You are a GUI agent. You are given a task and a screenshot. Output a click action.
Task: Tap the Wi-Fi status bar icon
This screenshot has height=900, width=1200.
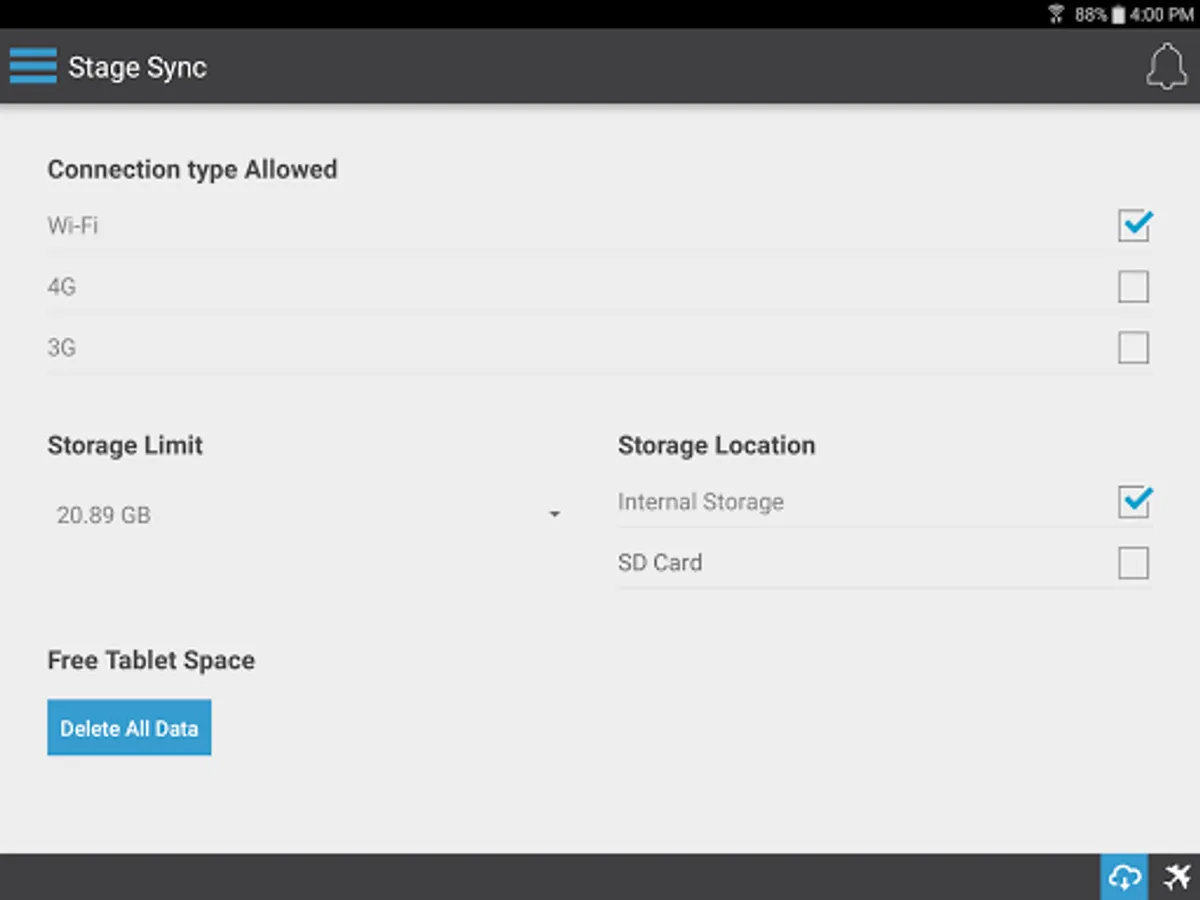[x=1056, y=14]
